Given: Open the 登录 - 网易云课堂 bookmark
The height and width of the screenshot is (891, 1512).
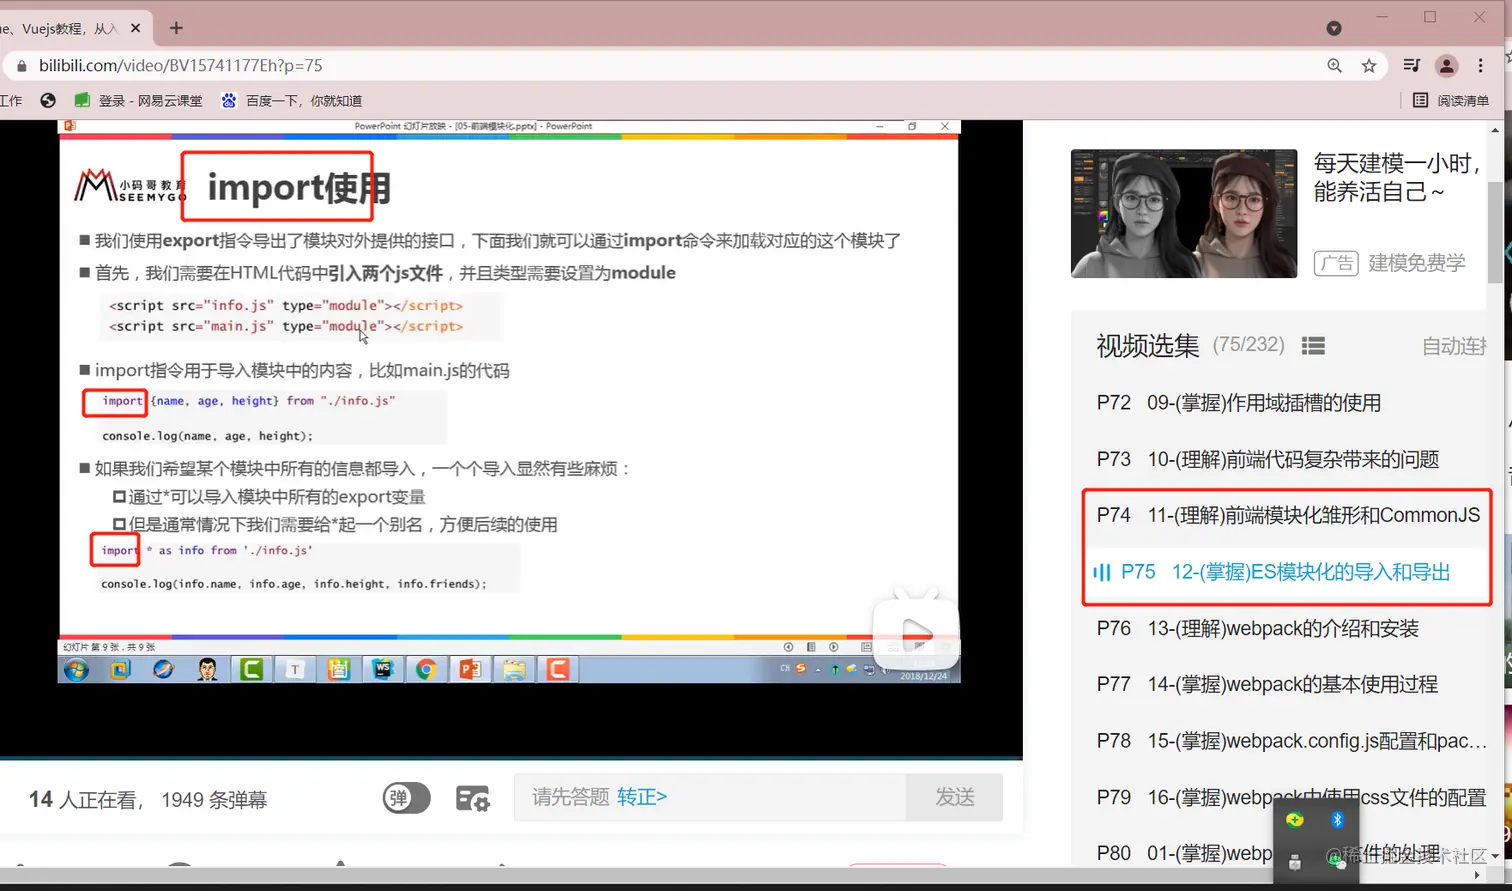Looking at the screenshot, I should pyautogui.click(x=138, y=100).
